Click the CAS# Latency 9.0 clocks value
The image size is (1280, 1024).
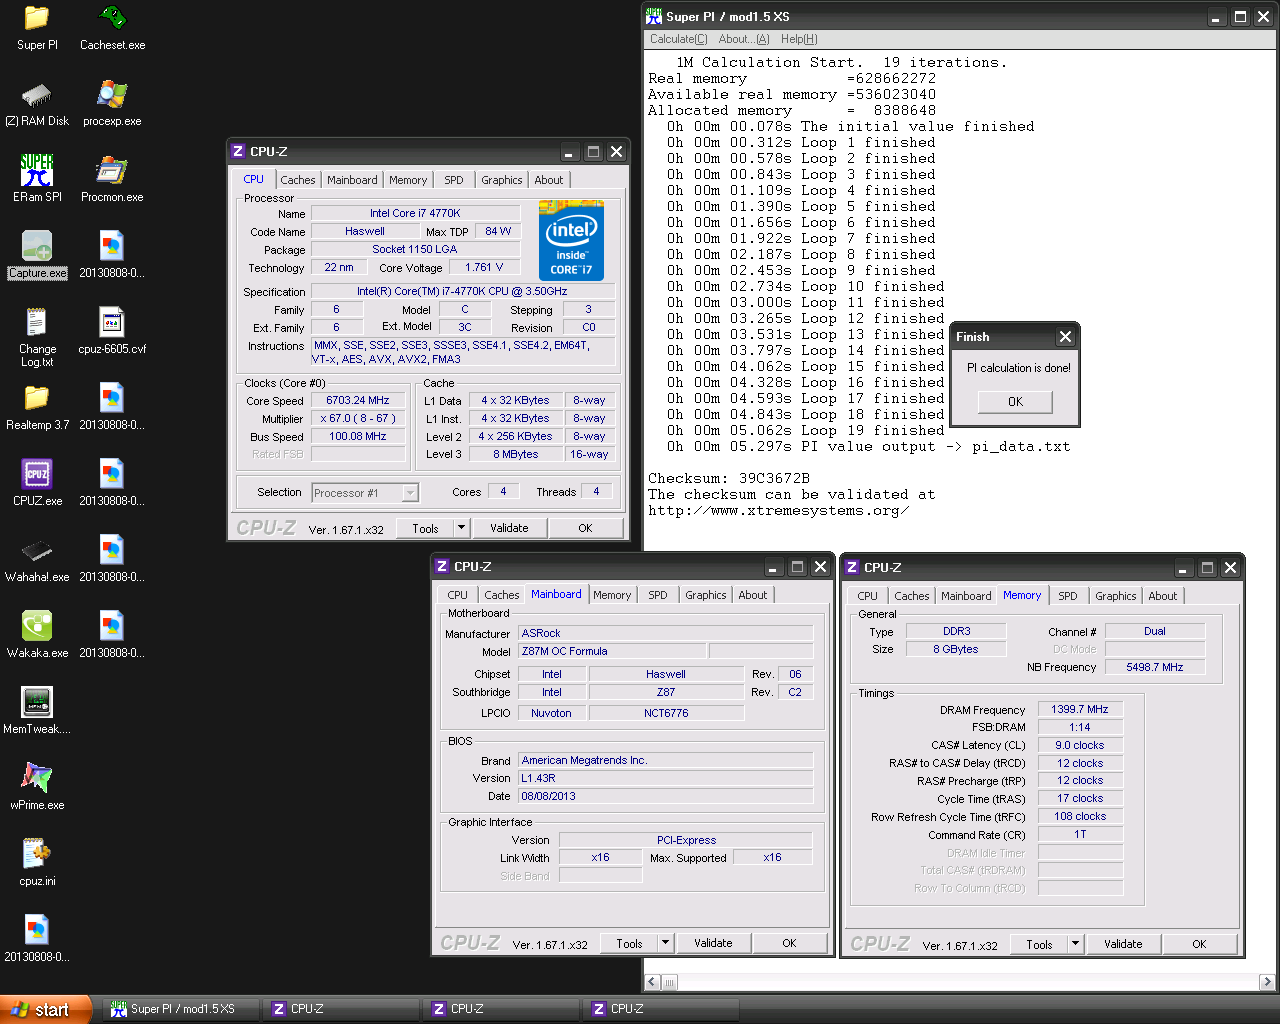(1080, 745)
